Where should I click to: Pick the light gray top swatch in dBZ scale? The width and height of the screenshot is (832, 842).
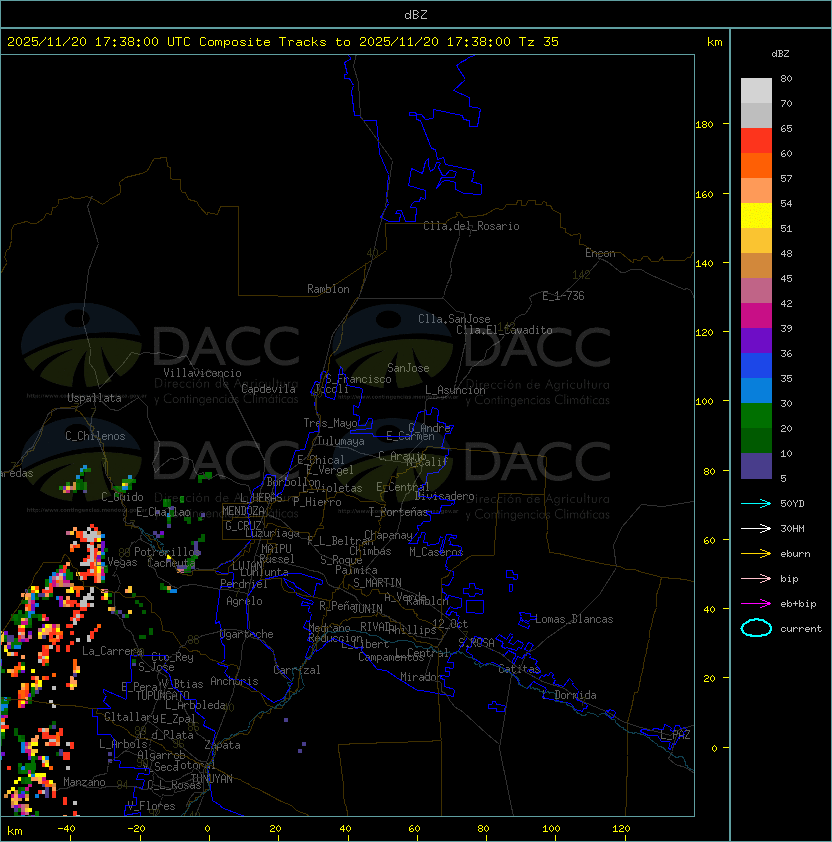click(756, 90)
